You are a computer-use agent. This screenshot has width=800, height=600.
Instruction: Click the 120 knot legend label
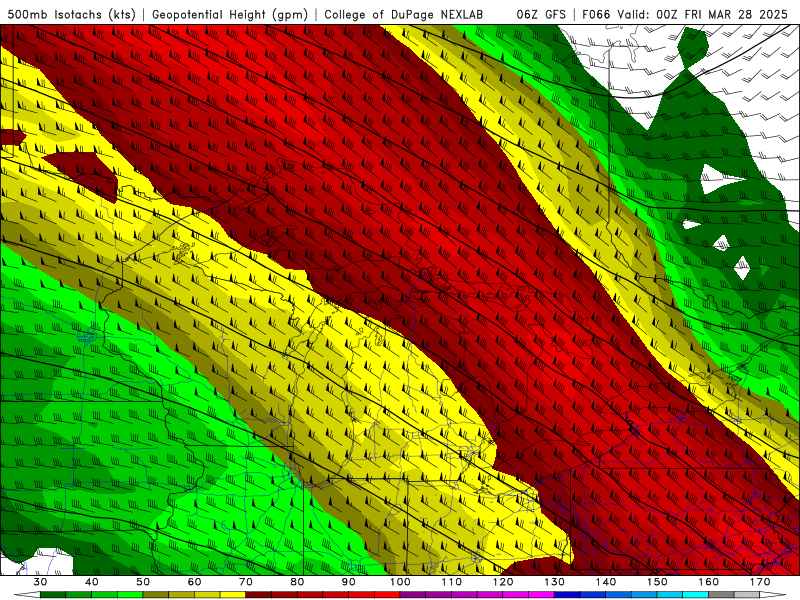click(x=503, y=582)
